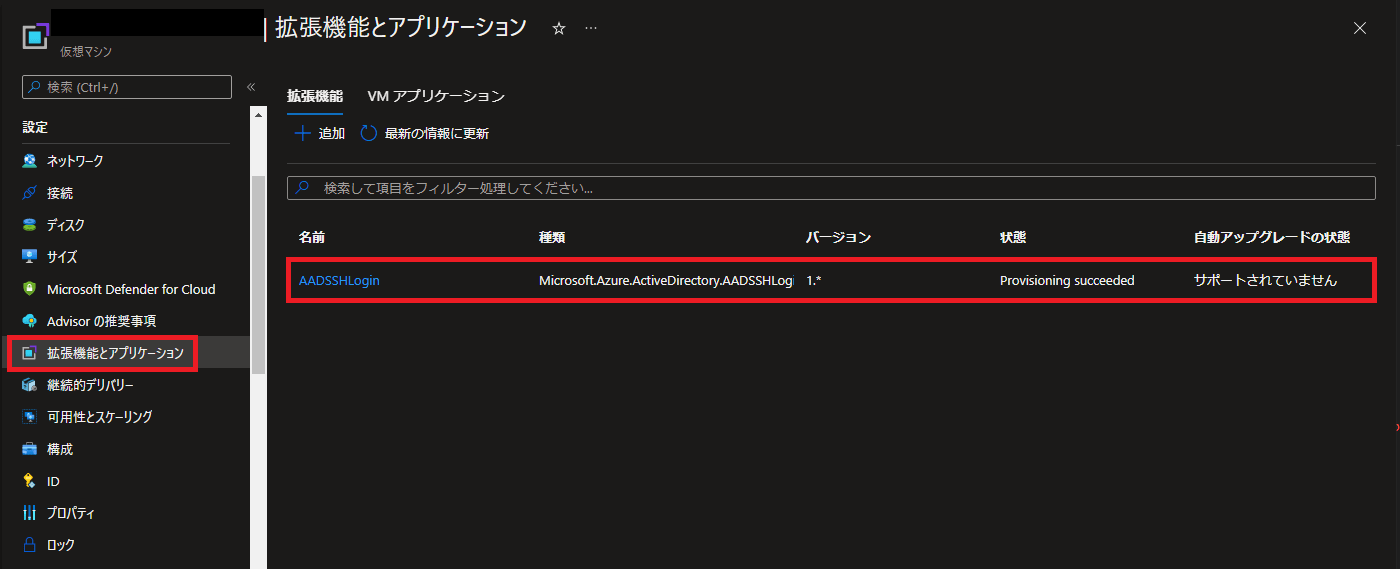
Task: Switch to the VM アプリケーション tab
Action: pos(436,96)
